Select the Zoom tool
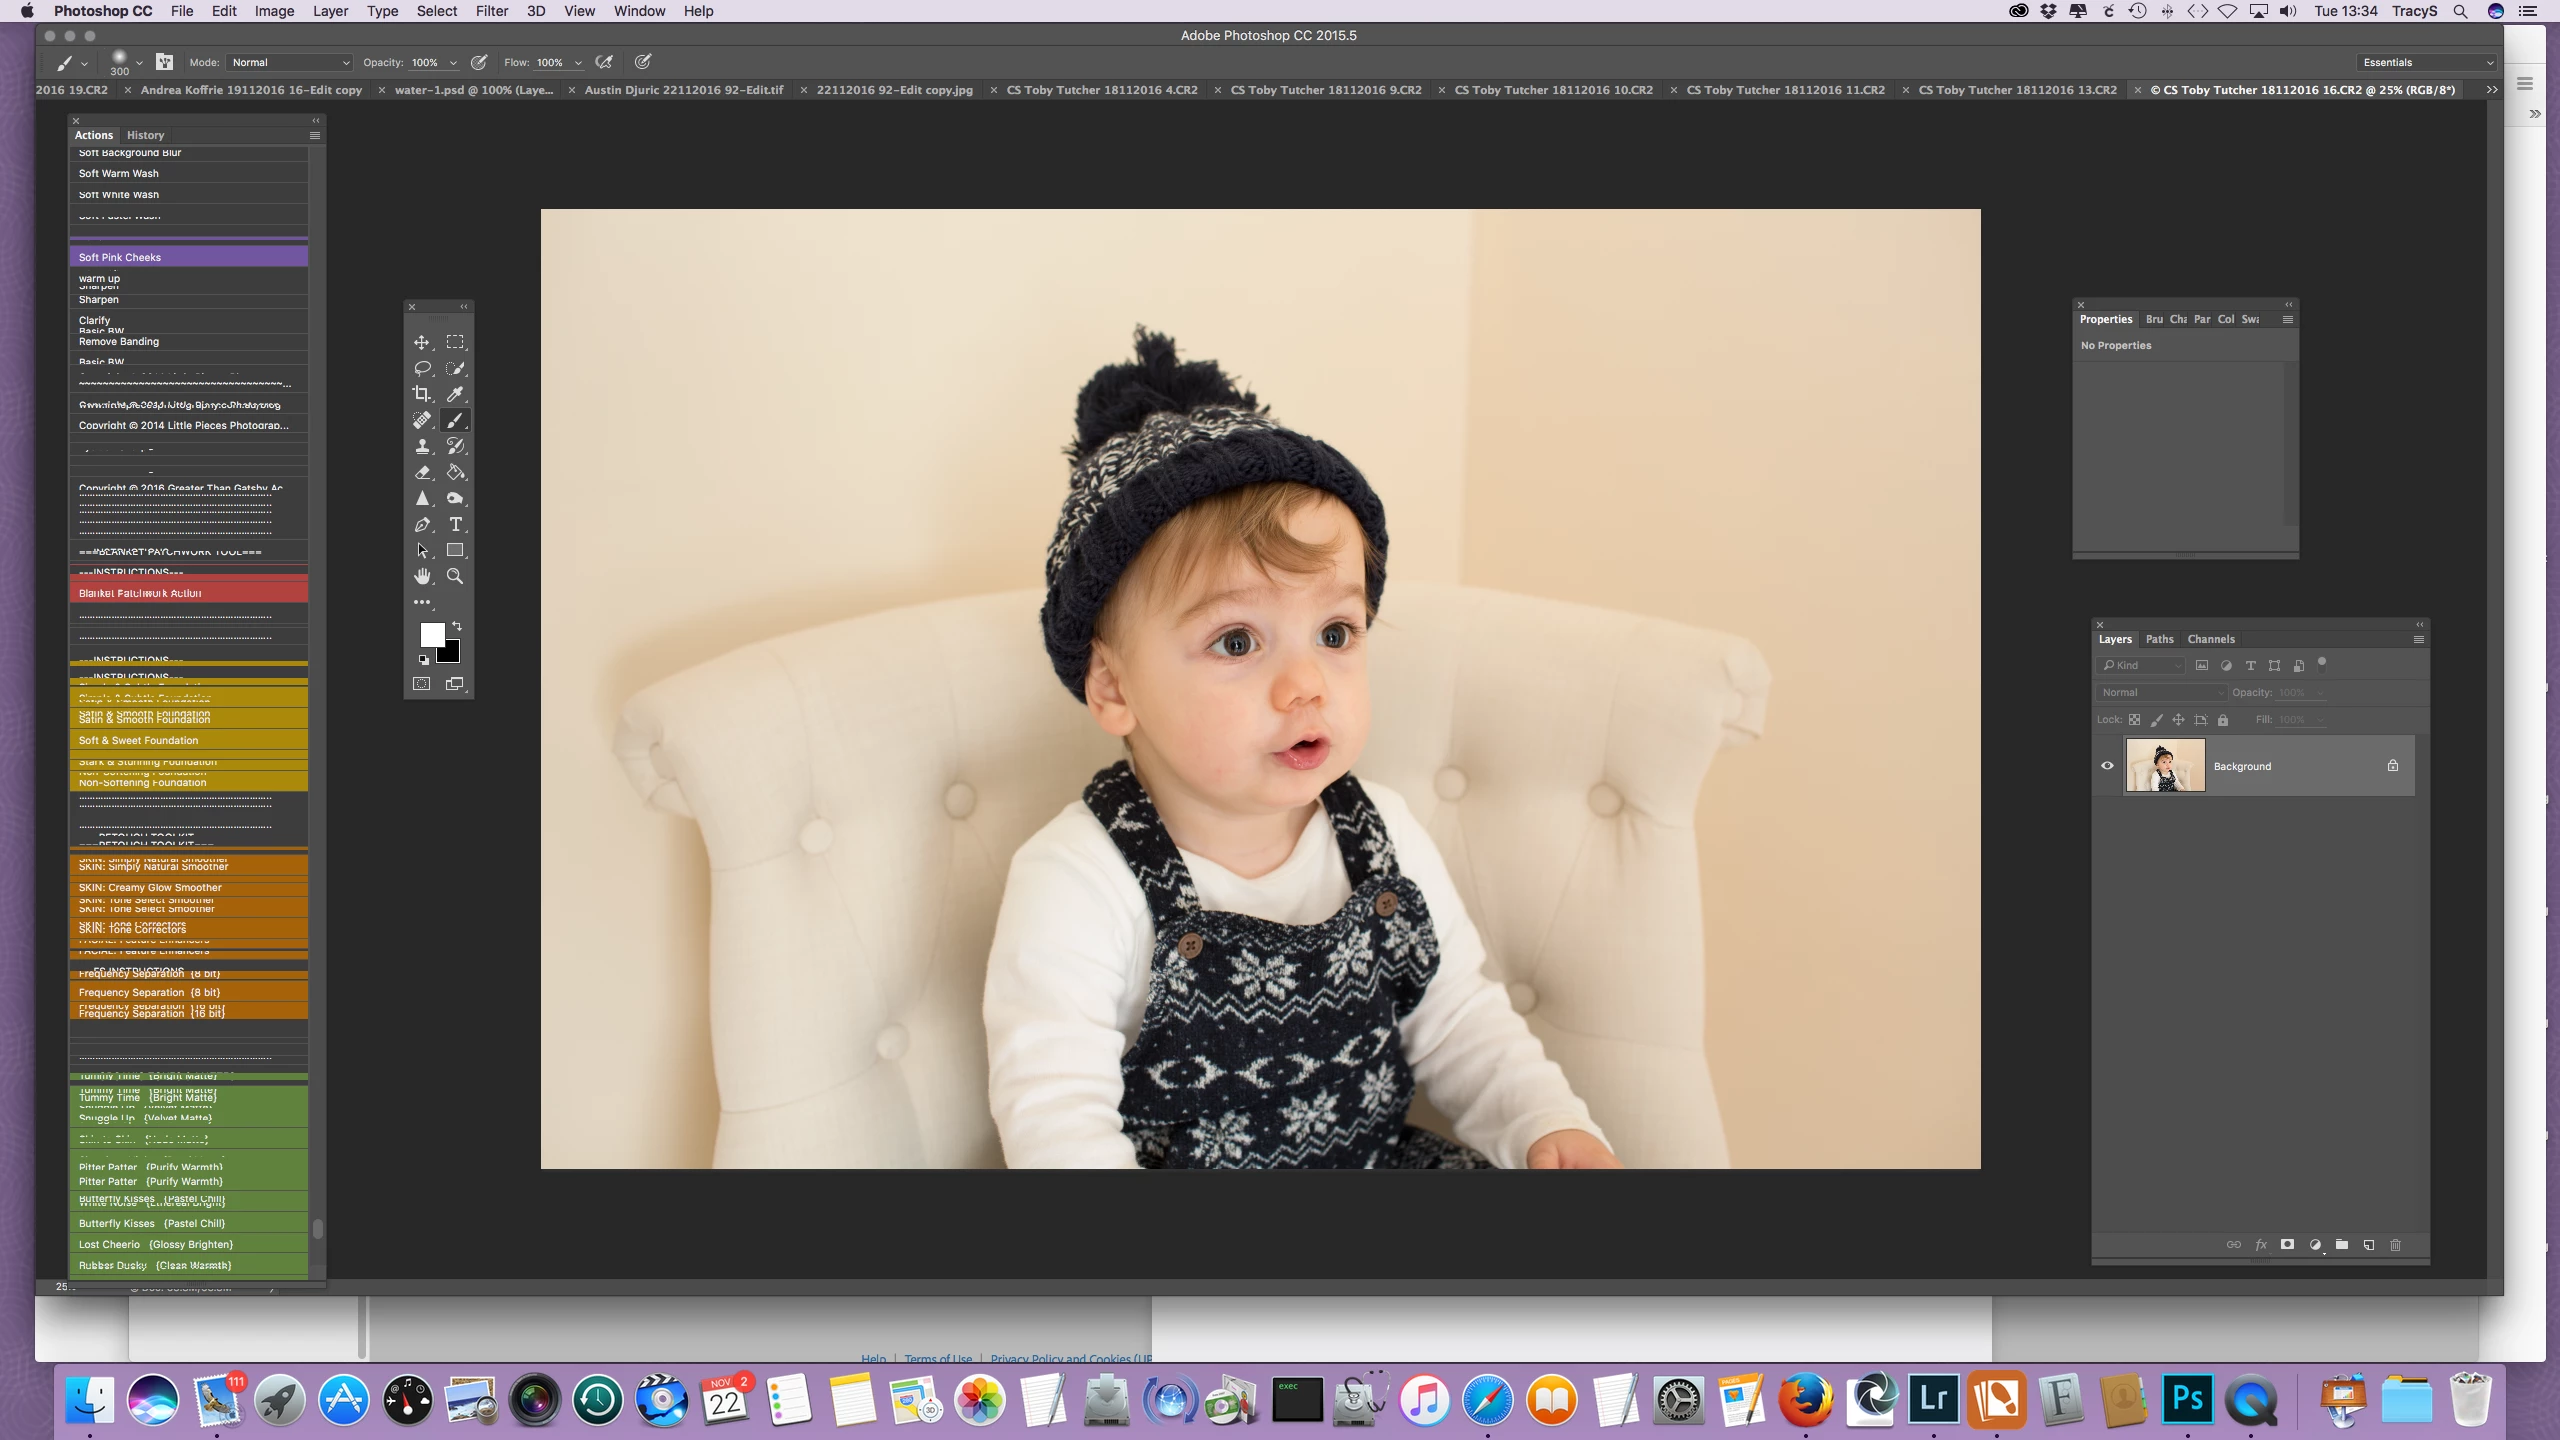The height and width of the screenshot is (1440, 2560). [x=455, y=576]
